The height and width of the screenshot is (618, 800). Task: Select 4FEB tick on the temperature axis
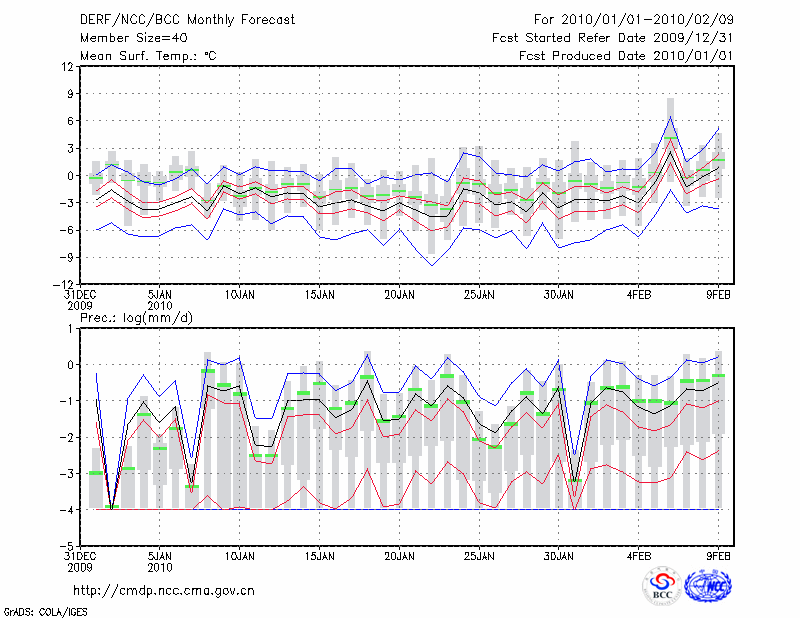(x=640, y=295)
